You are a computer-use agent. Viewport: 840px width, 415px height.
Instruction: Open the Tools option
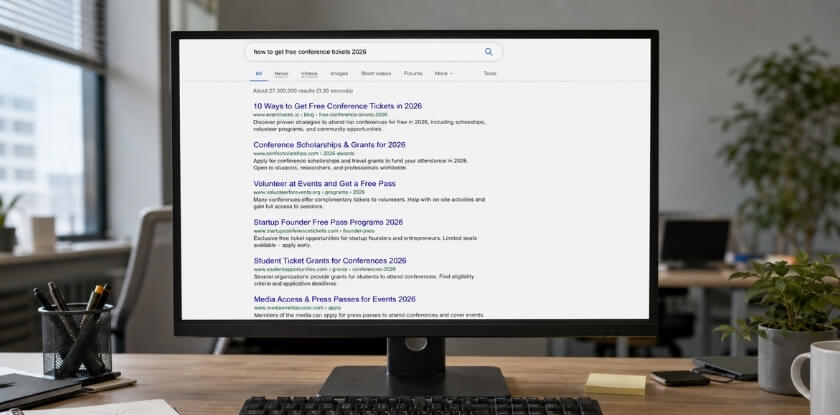(x=490, y=74)
